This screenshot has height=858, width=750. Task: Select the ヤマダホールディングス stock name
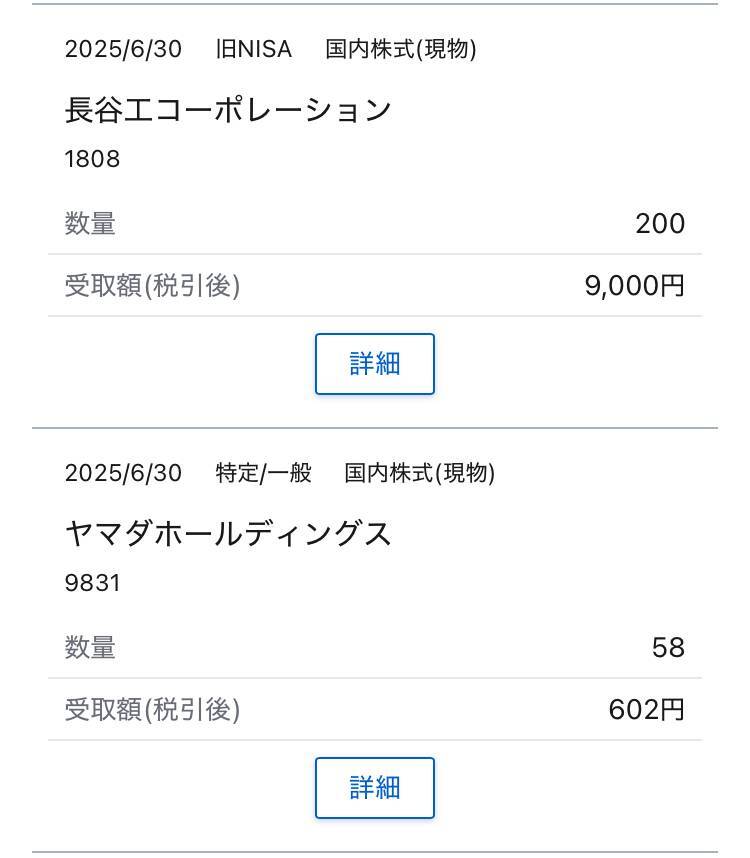228,534
